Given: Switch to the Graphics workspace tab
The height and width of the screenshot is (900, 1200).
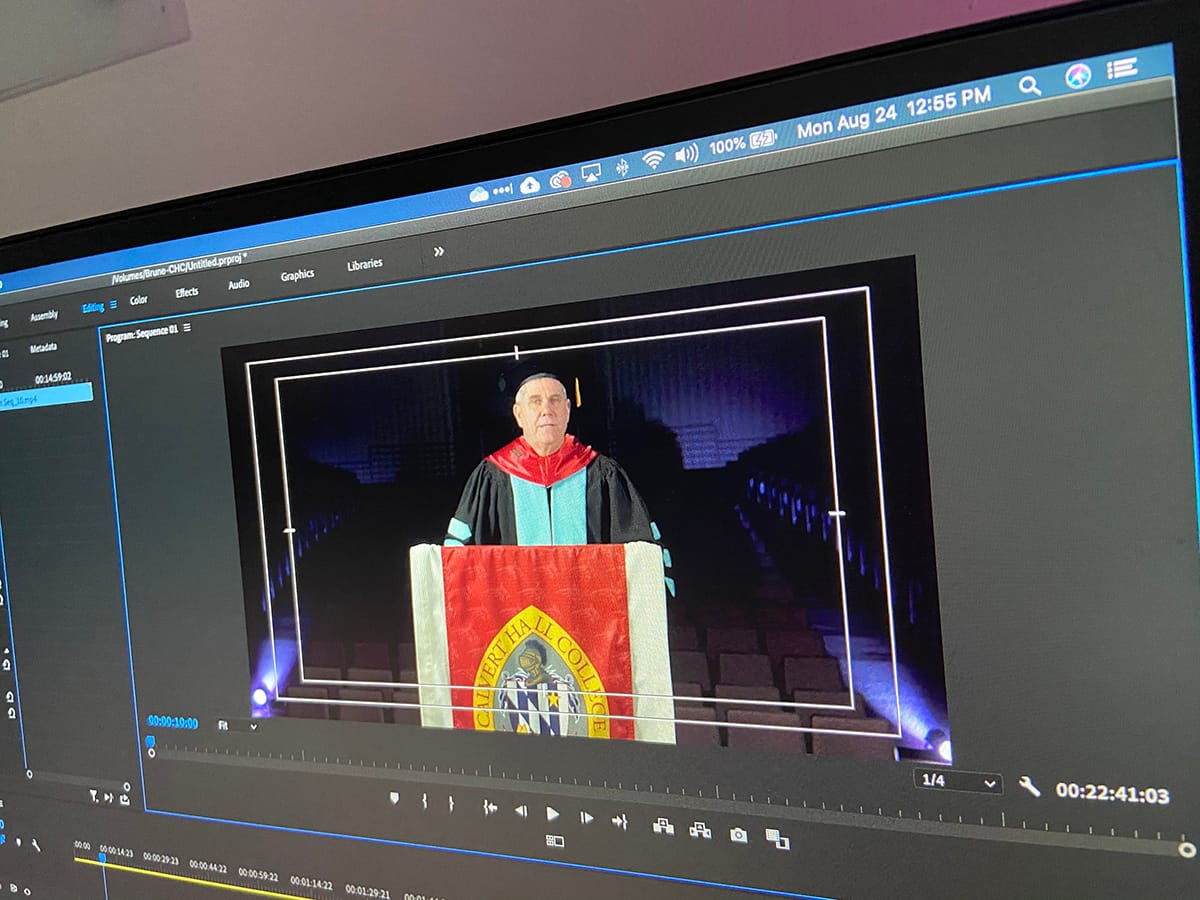Looking at the screenshot, I should (x=297, y=275).
